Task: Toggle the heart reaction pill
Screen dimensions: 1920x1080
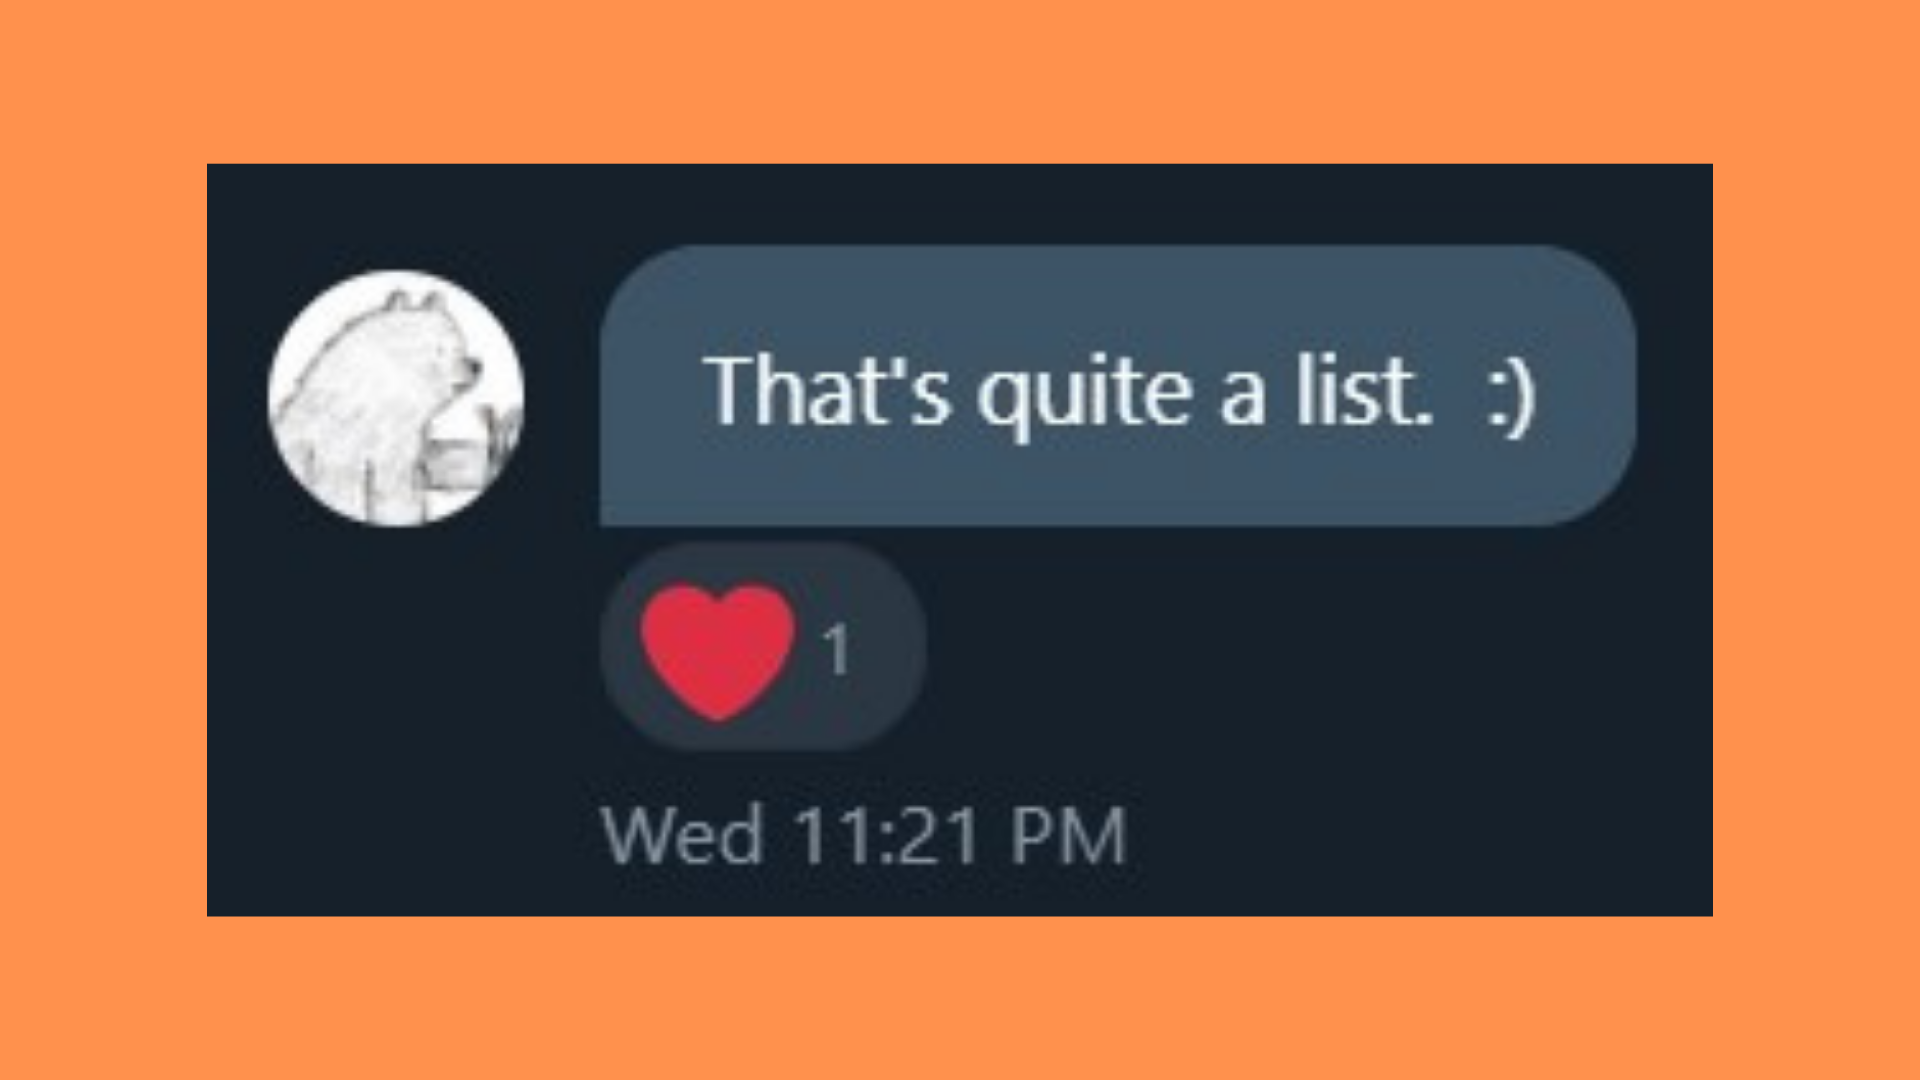Action: [762, 647]
